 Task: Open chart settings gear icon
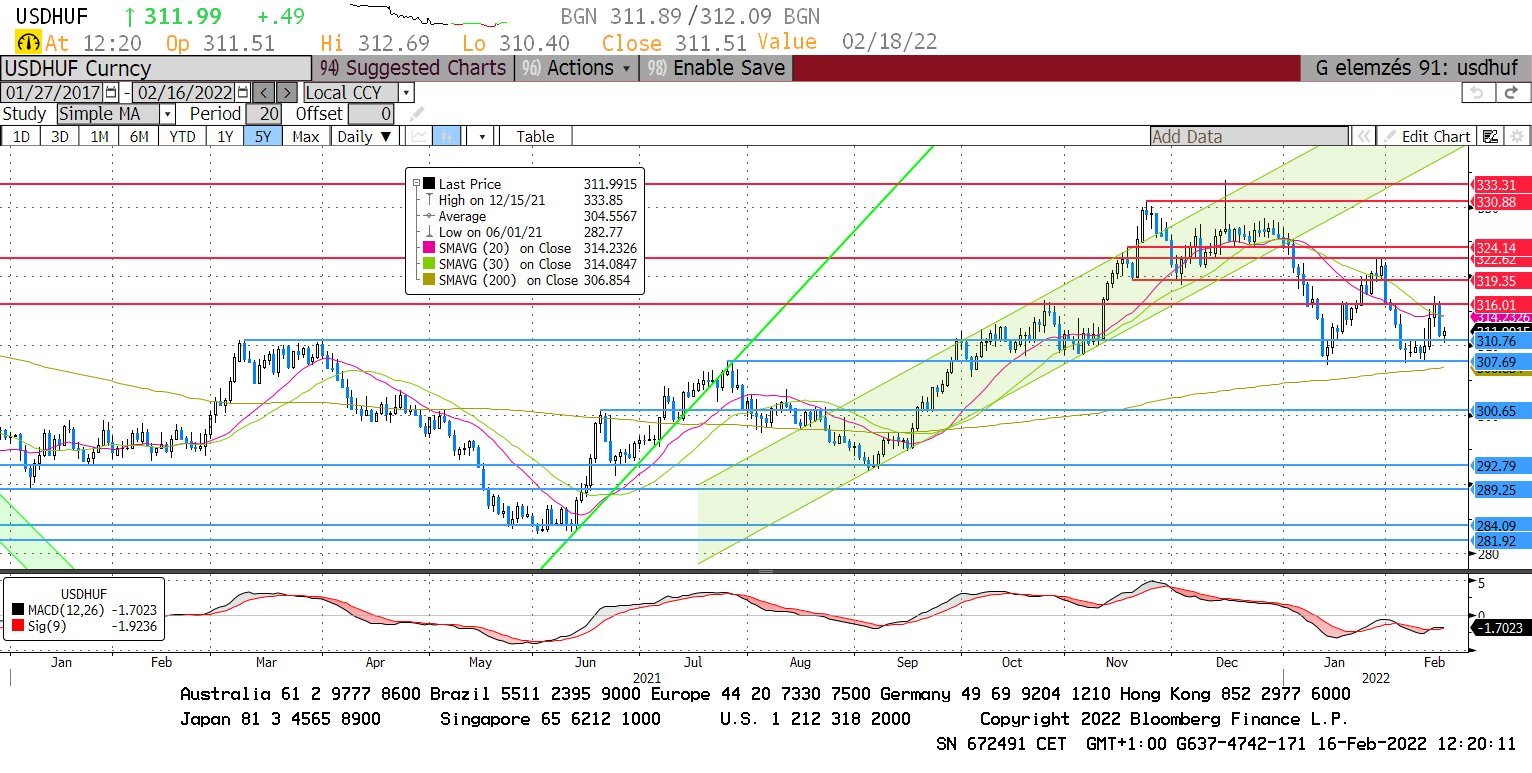1517,136
